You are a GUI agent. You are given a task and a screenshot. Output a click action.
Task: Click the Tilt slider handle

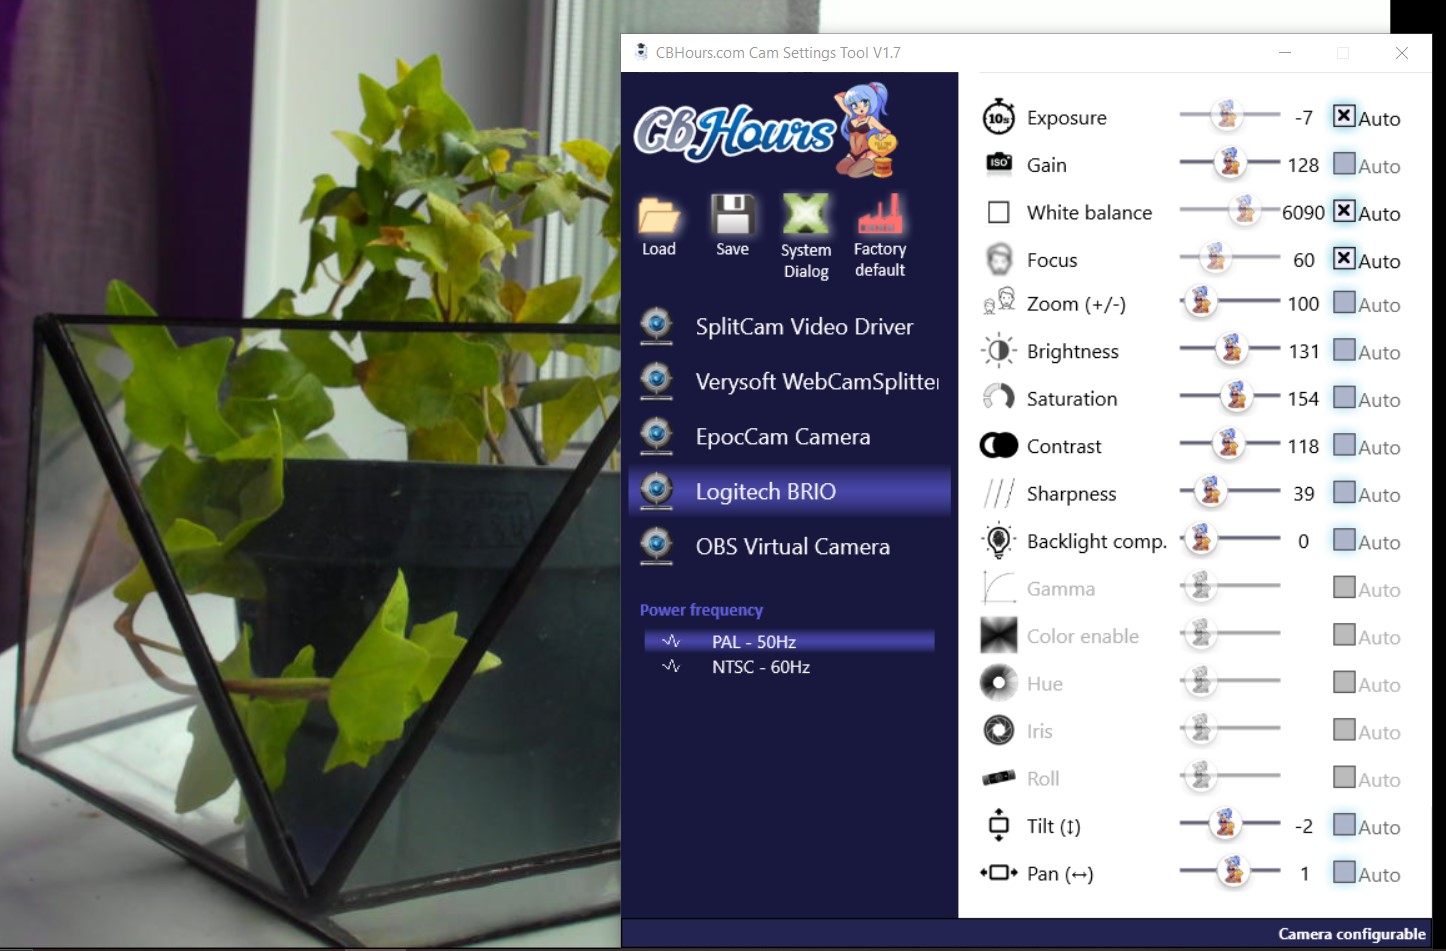tap(1224, 824)
